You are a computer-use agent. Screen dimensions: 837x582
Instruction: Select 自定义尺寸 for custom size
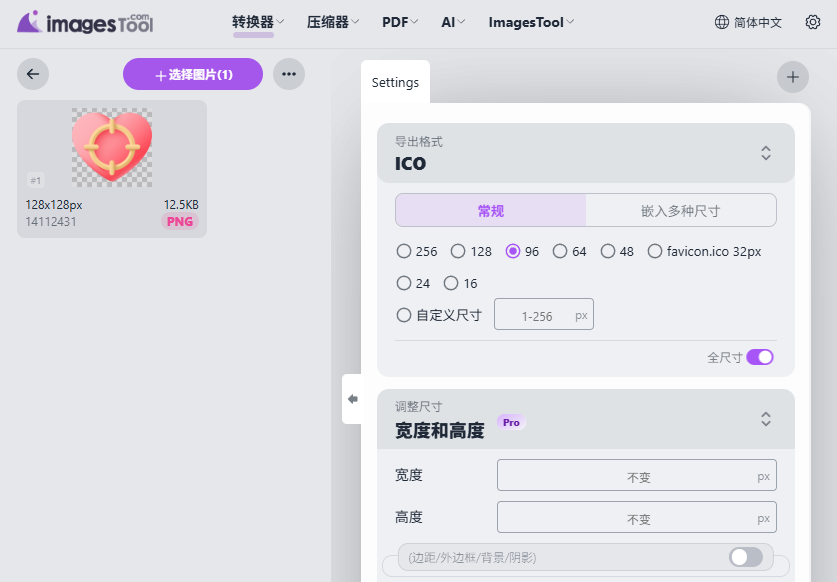(404, 314)
